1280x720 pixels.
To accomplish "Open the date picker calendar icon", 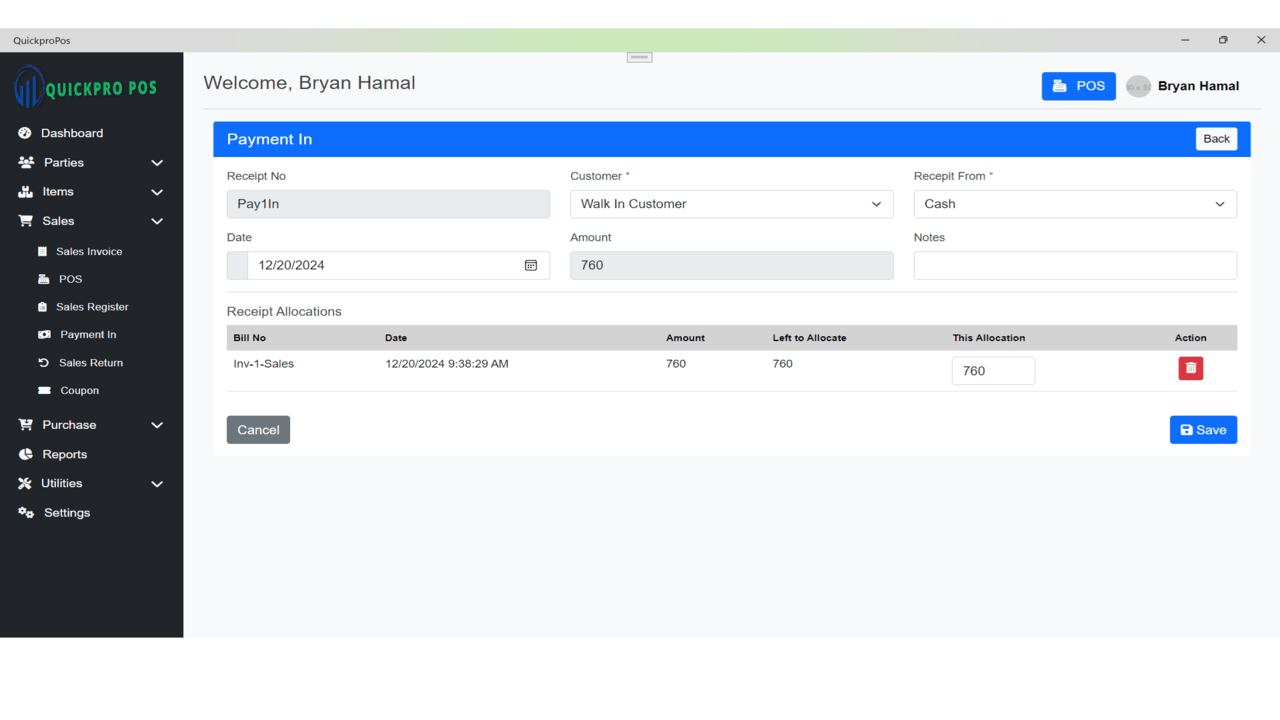I will click(x=531, y=265).
